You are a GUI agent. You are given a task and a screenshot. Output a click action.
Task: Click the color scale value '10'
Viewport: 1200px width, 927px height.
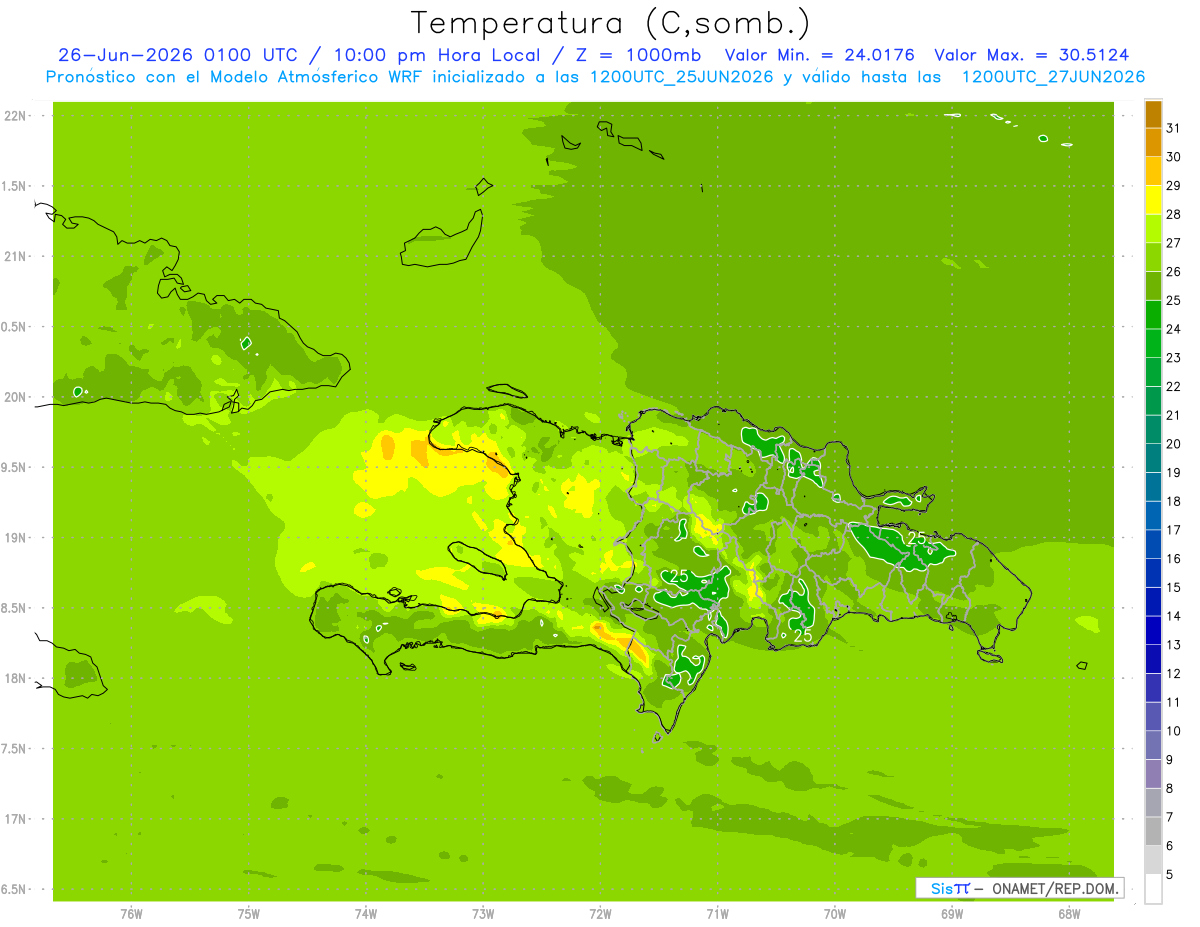click(1173, 731)
